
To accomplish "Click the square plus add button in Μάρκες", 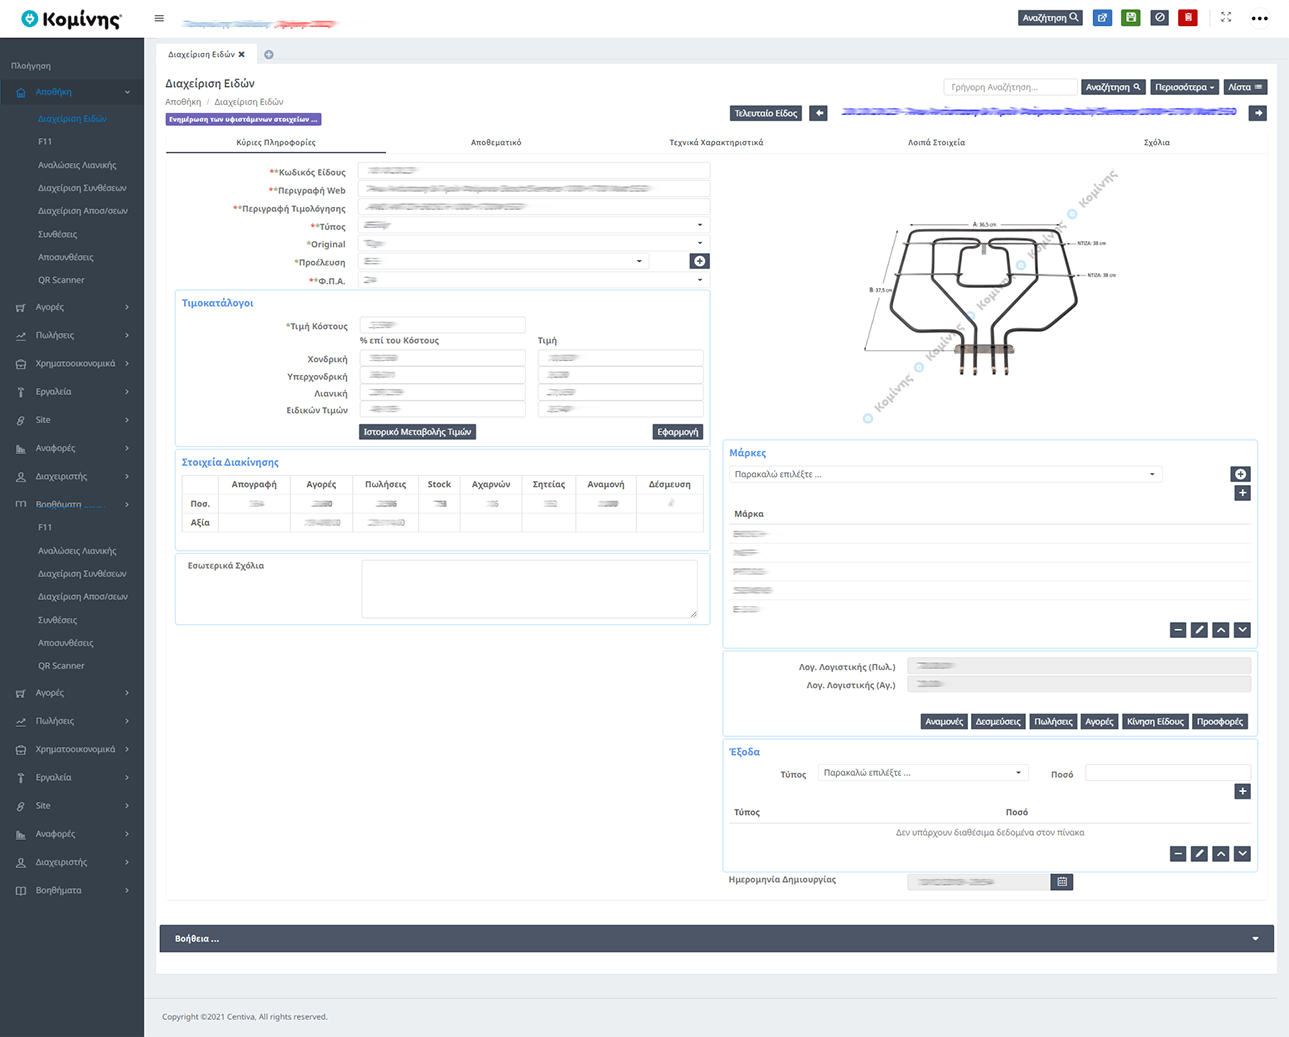I will (1242, 493).
